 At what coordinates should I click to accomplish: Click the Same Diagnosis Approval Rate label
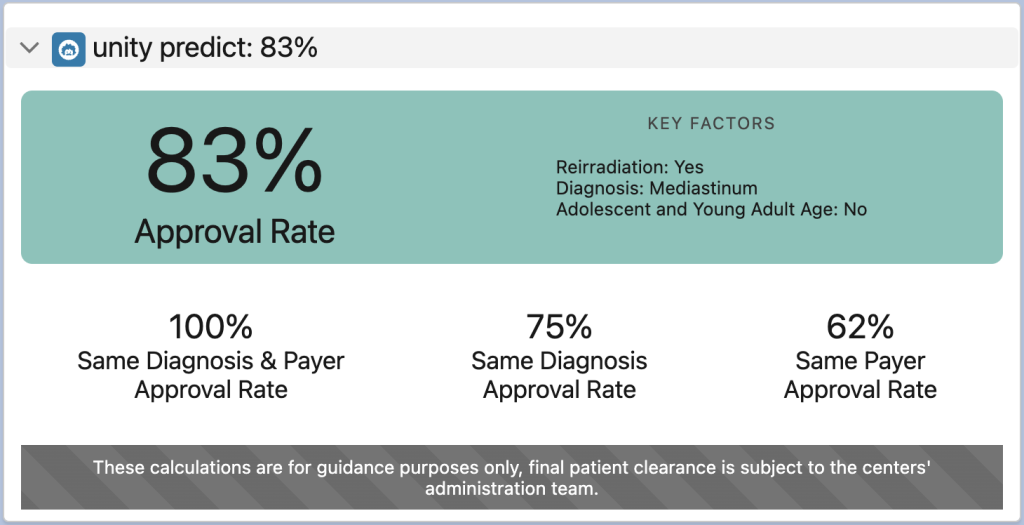coord(559,375)
